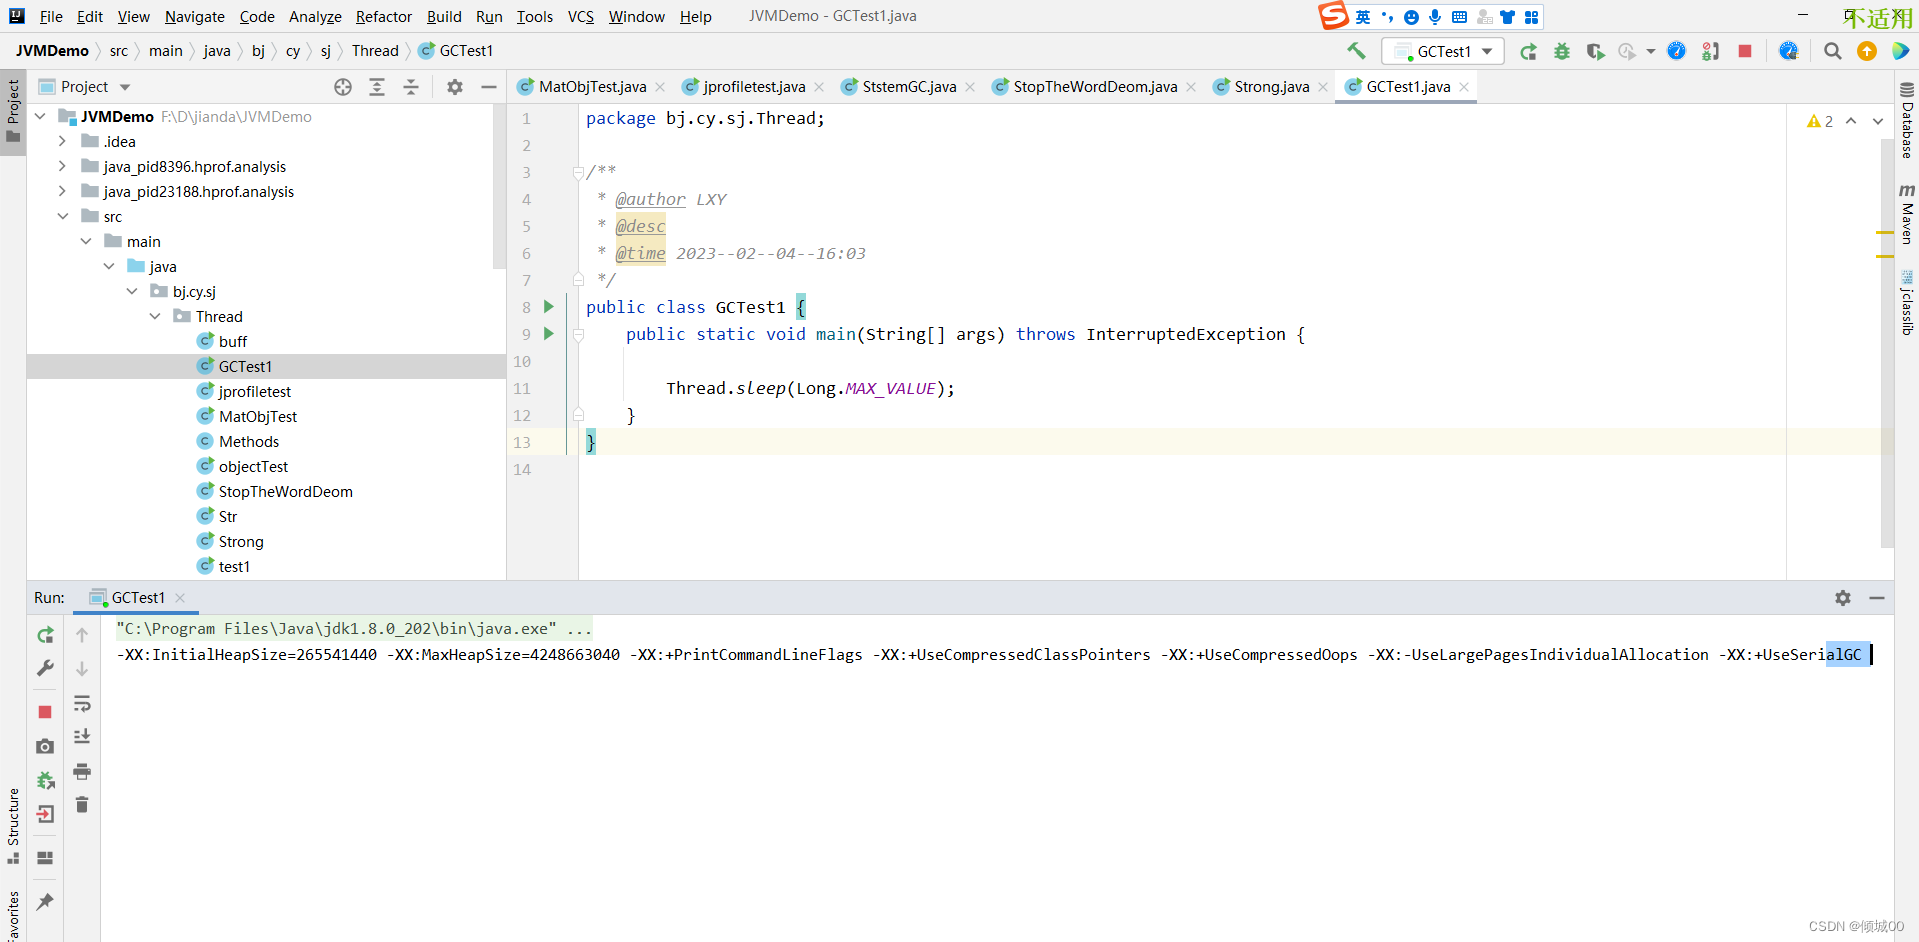Open Database side tool window
Viewport: 1919px width, 942px height.
click(x=1907, y=120)
